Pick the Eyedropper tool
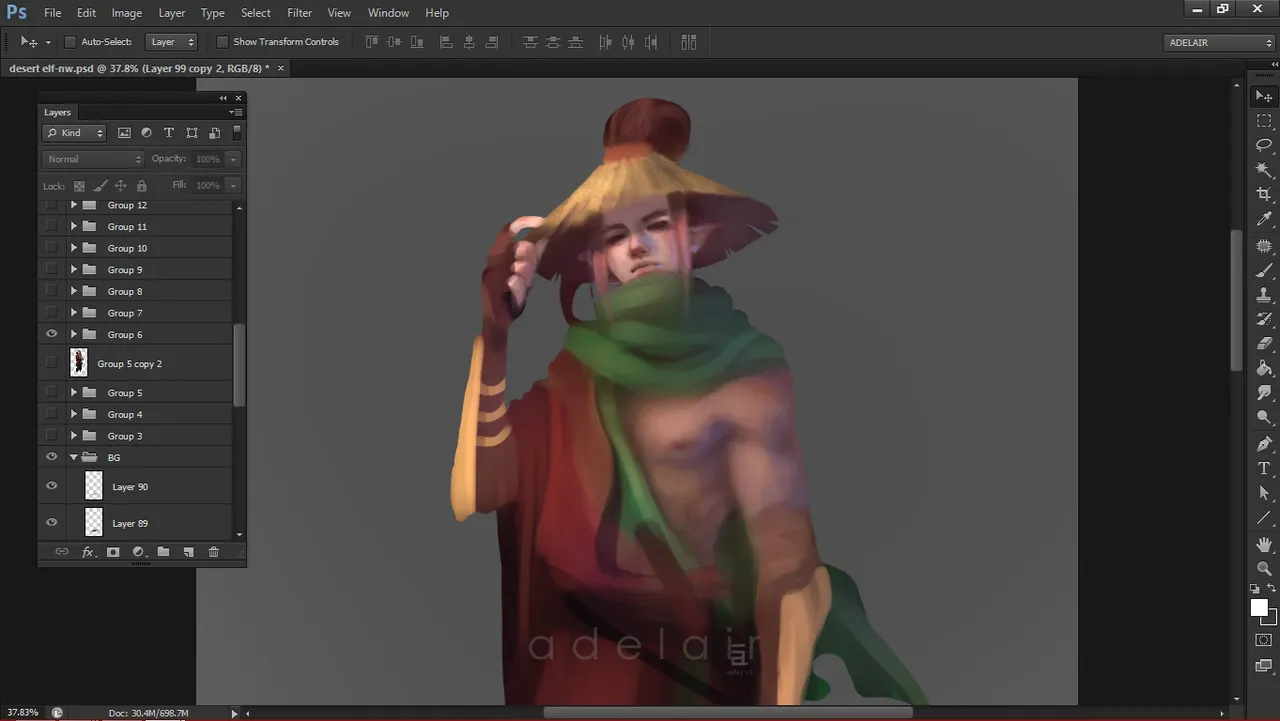Screen dimensions: 1280x721 tap(1264, 219)
